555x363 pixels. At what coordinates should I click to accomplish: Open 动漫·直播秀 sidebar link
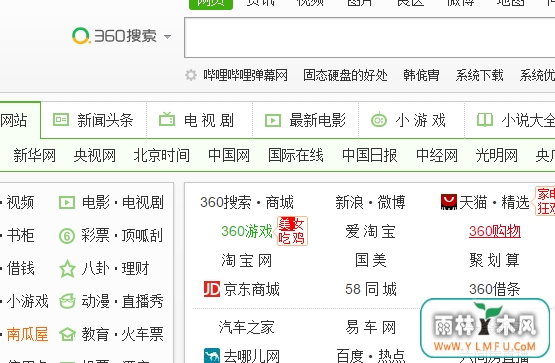122,301
